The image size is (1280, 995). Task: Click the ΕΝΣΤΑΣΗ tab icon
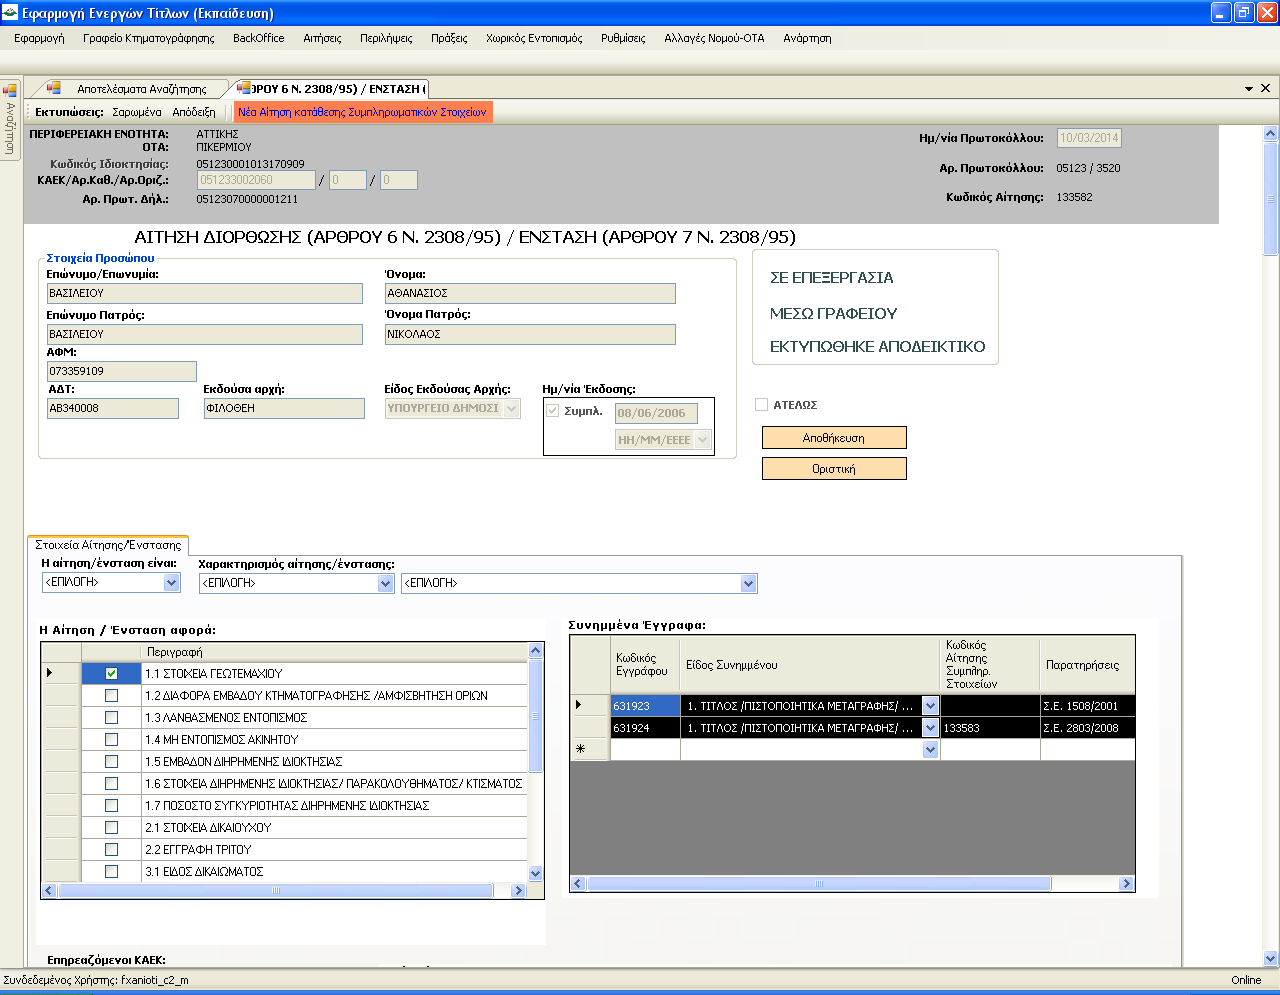(244, 88)
